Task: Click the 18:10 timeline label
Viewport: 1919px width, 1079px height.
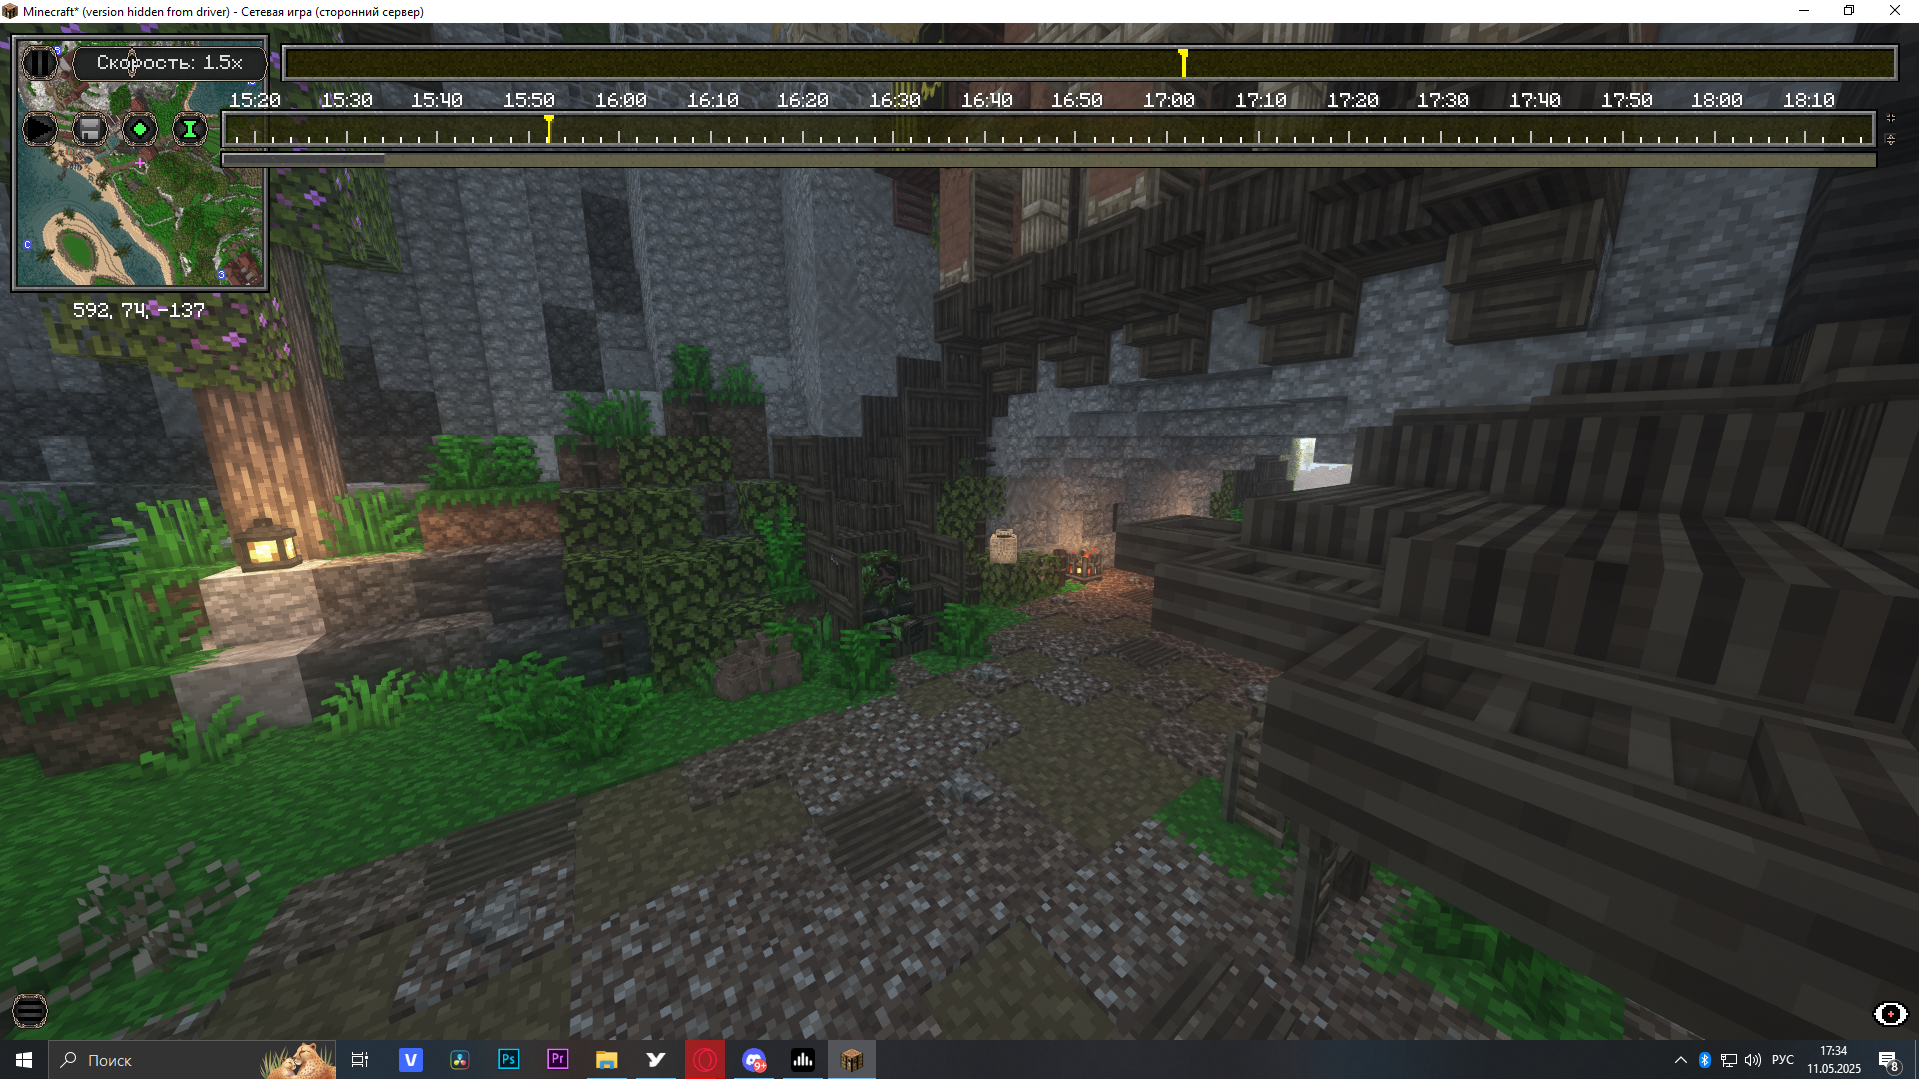Action: (x=1809, y=100)
